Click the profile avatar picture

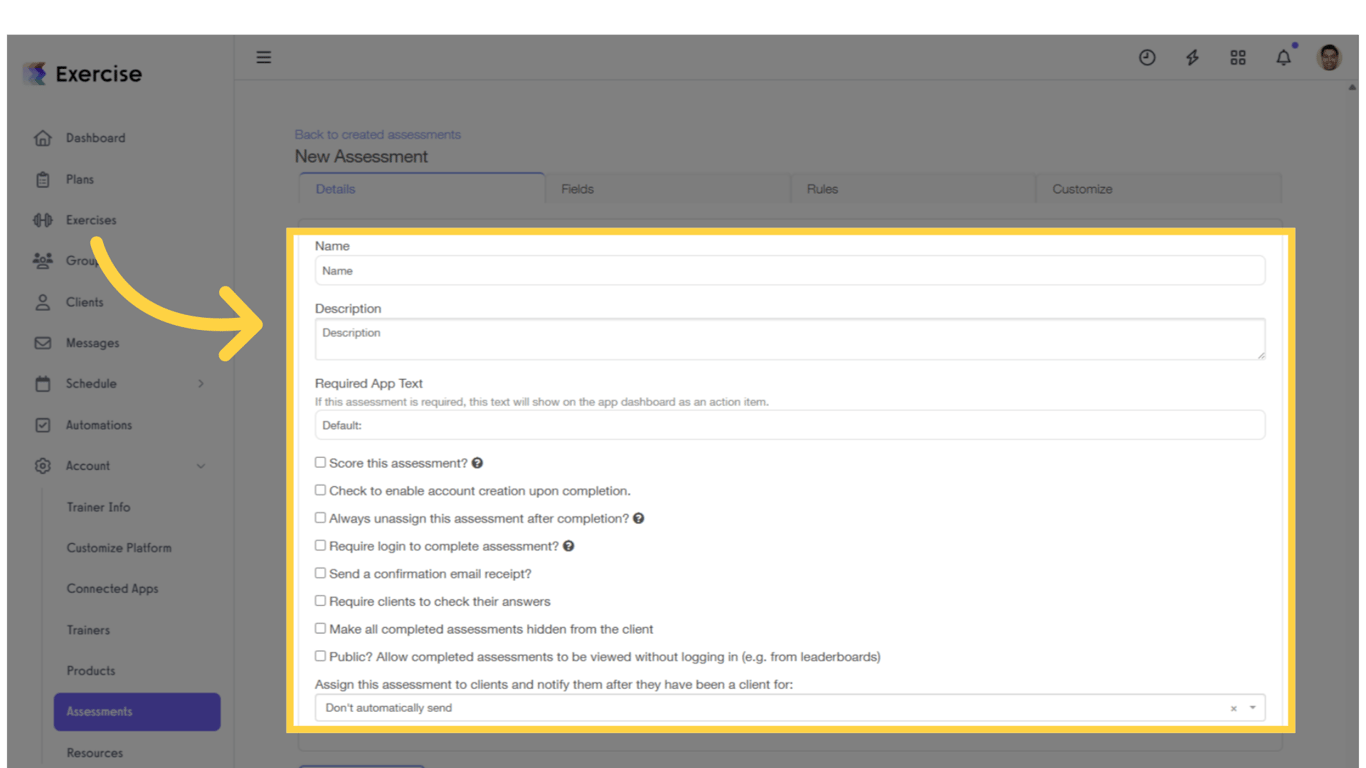1328,57
